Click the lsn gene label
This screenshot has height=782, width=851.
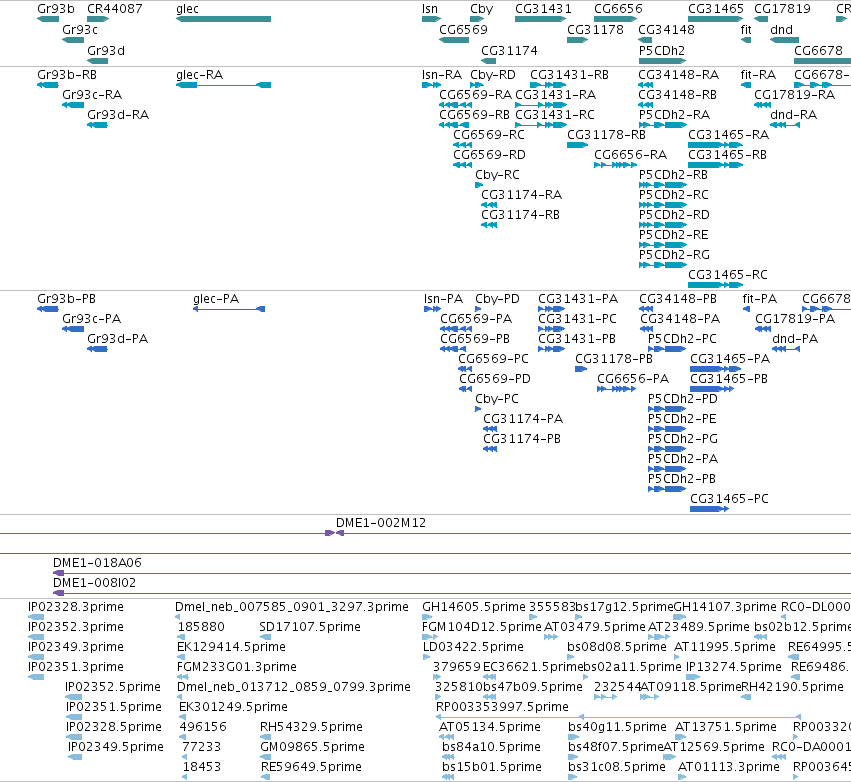[430, 9]
